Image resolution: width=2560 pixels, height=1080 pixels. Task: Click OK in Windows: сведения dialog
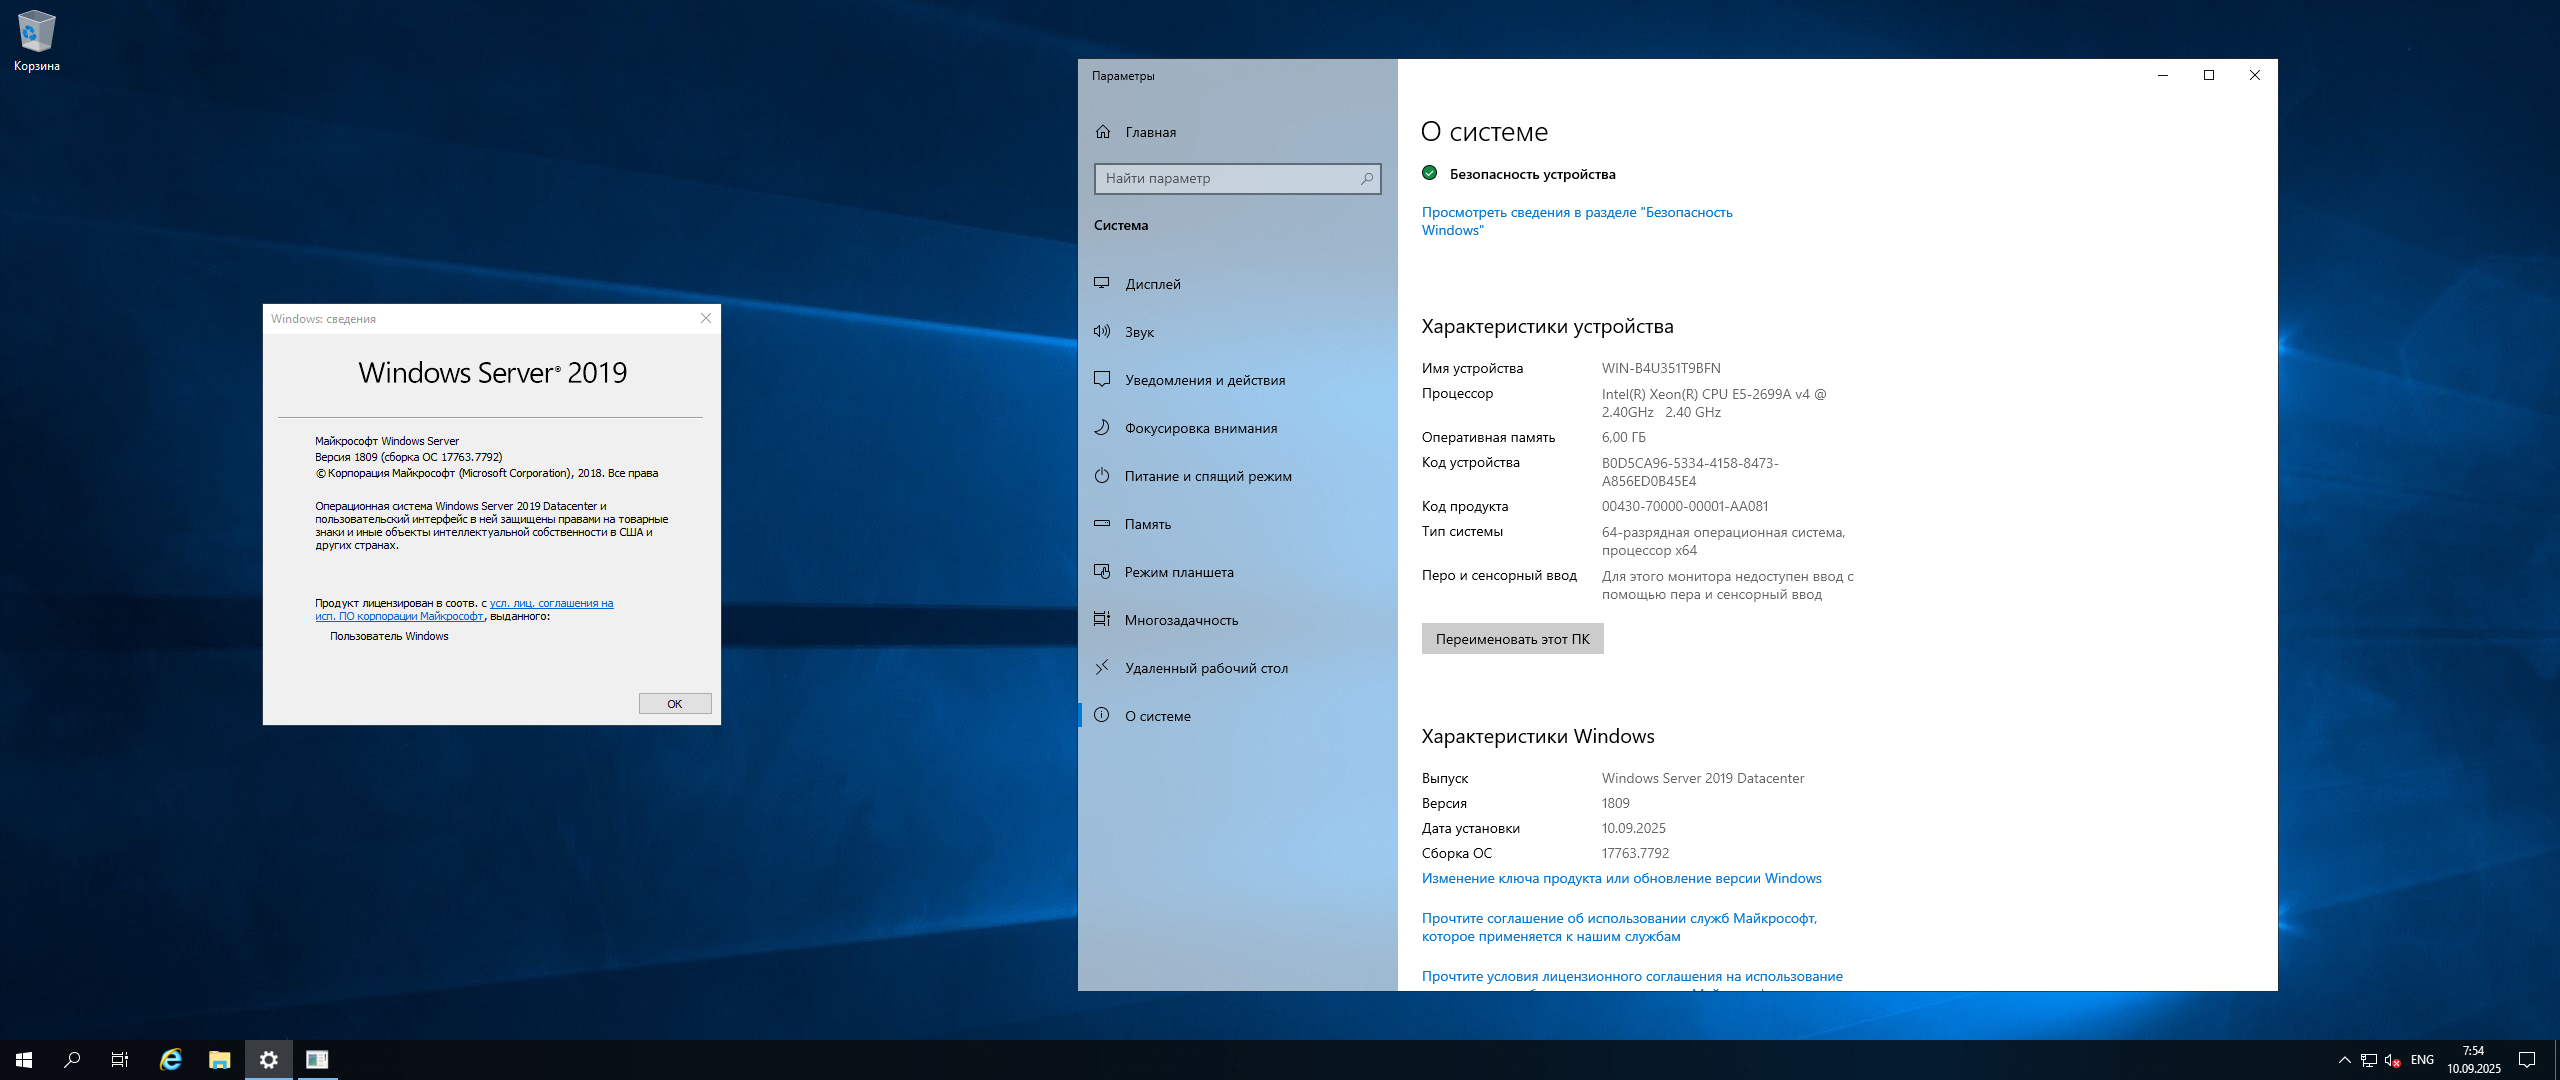point(675,704)
